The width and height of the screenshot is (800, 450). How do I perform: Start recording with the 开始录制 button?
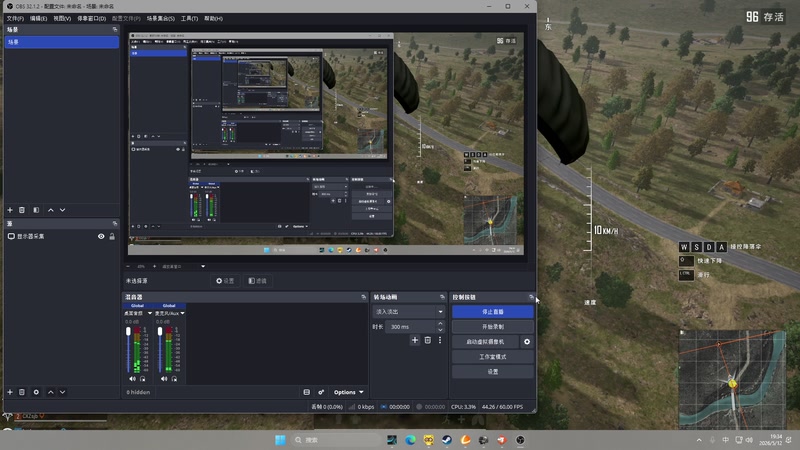click(493, 327)
